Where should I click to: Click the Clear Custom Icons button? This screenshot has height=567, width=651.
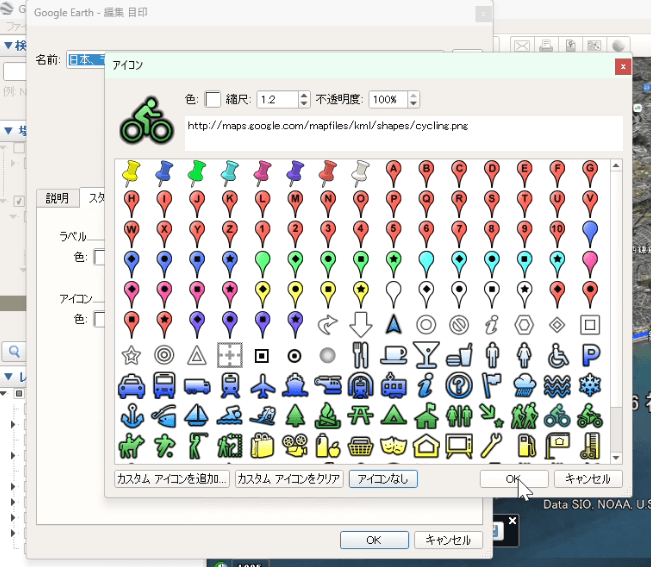pyautogui.click(x=289, y=479)
